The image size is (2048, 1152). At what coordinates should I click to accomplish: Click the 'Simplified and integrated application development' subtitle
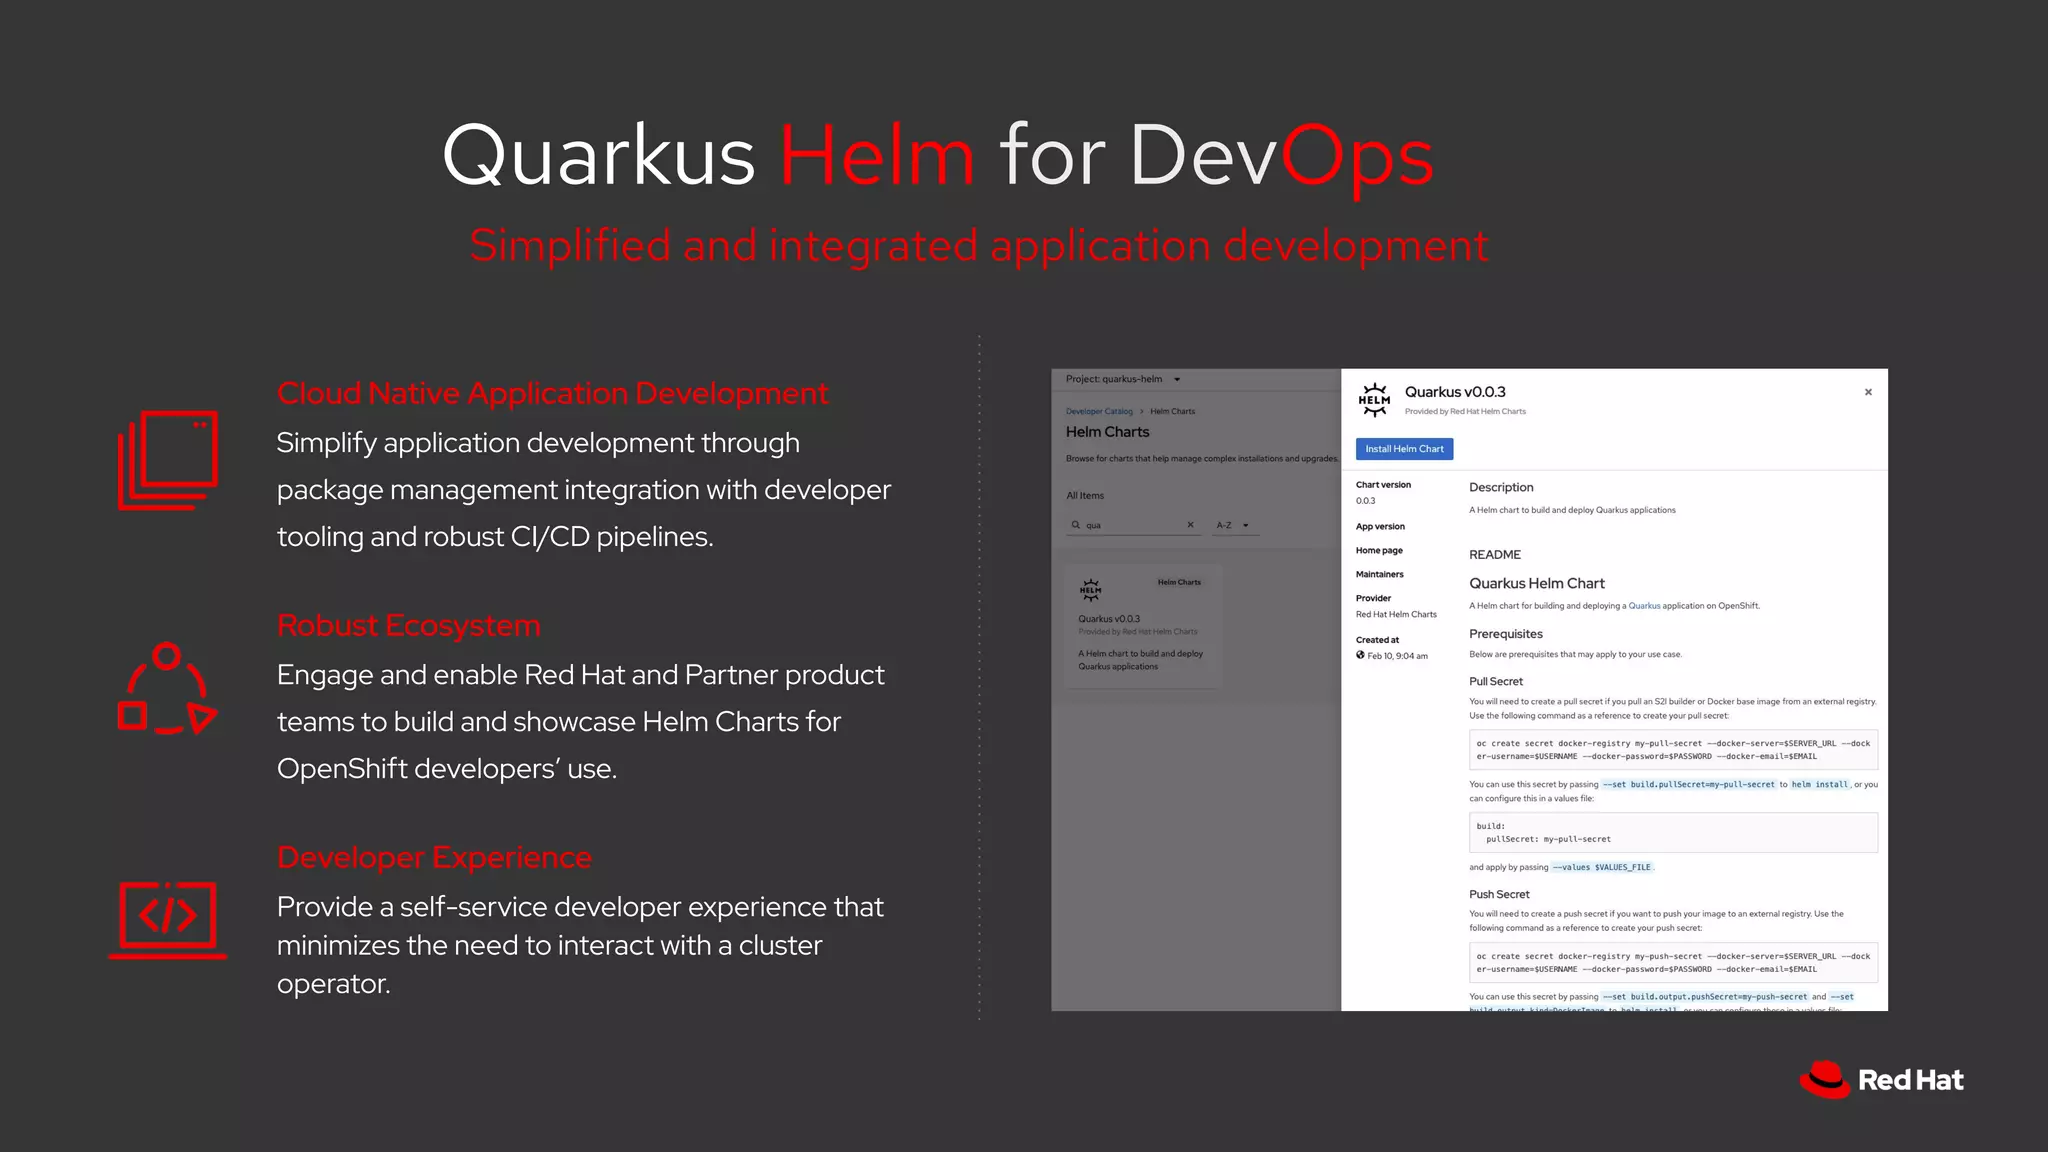[x=979, y=246]
